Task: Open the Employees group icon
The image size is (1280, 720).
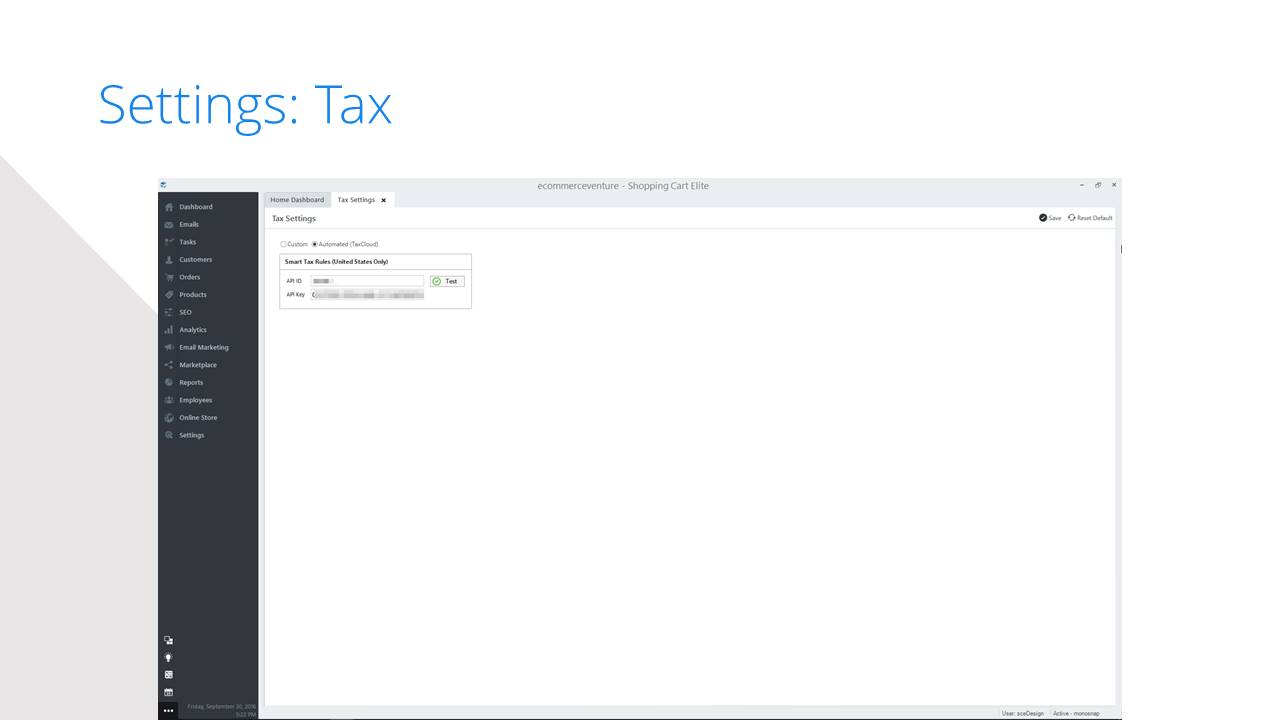Action: point(169,400)
